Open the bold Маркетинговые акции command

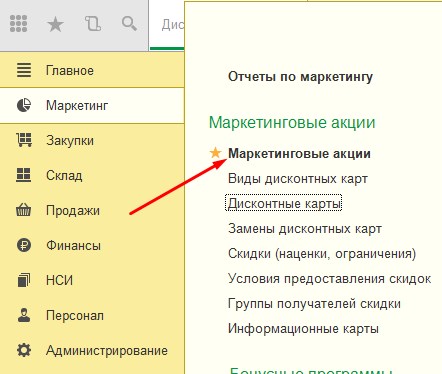(x=299, y=154)
